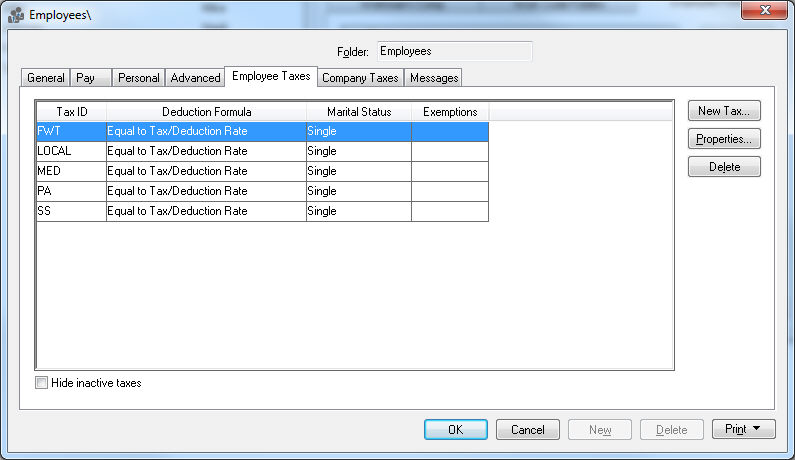Switch to the General tab

pyautogui.click(x=46, y=78)
